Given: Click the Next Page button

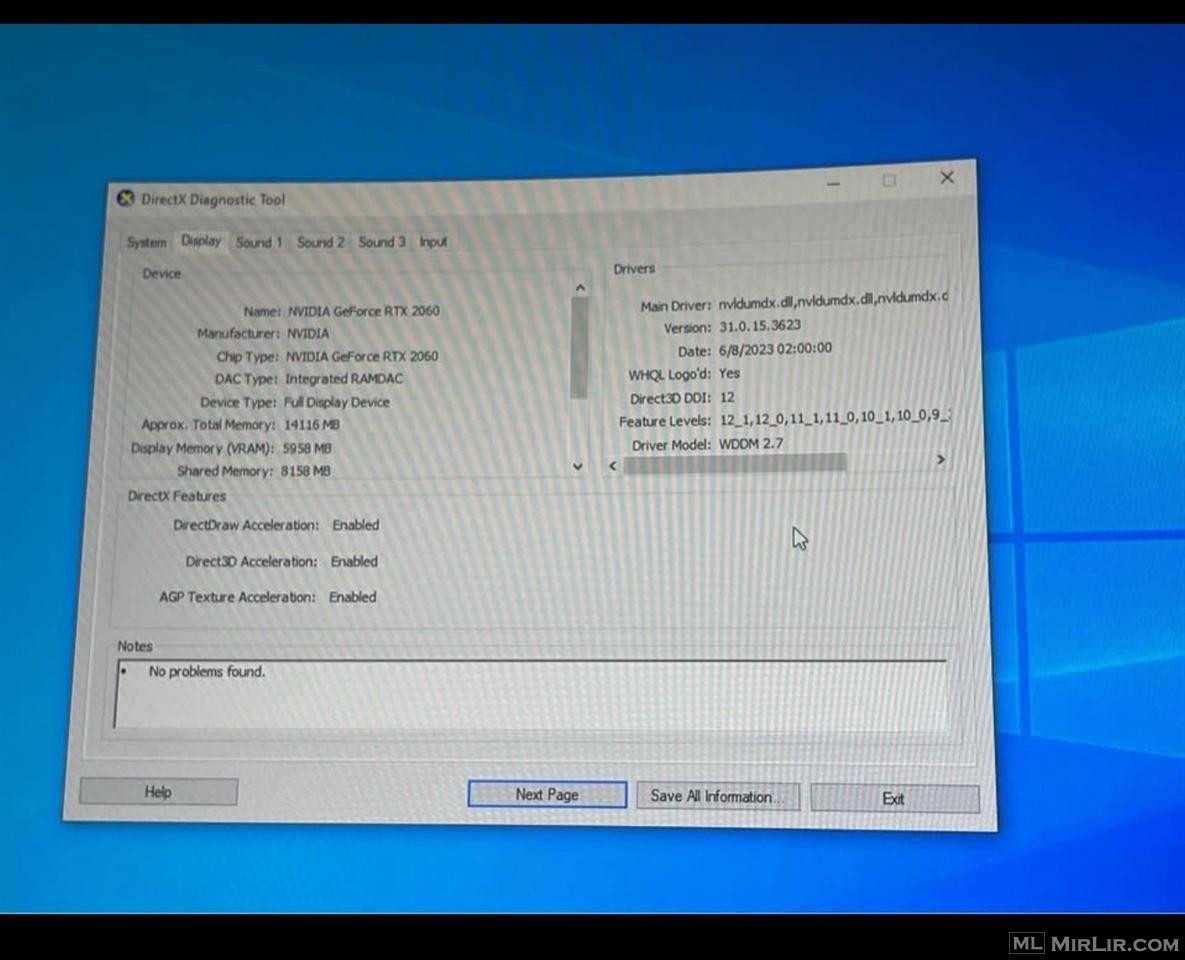Looking at the screenshot, I should point(547,794).
